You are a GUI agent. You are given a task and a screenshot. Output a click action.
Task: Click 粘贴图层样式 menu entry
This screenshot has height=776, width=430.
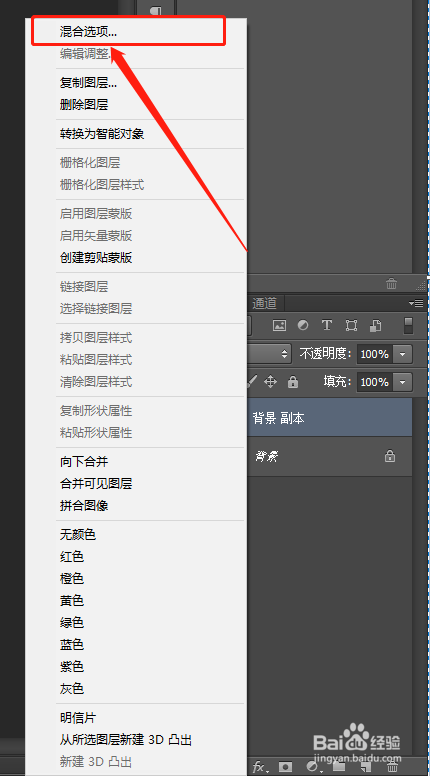click(96, 360)
